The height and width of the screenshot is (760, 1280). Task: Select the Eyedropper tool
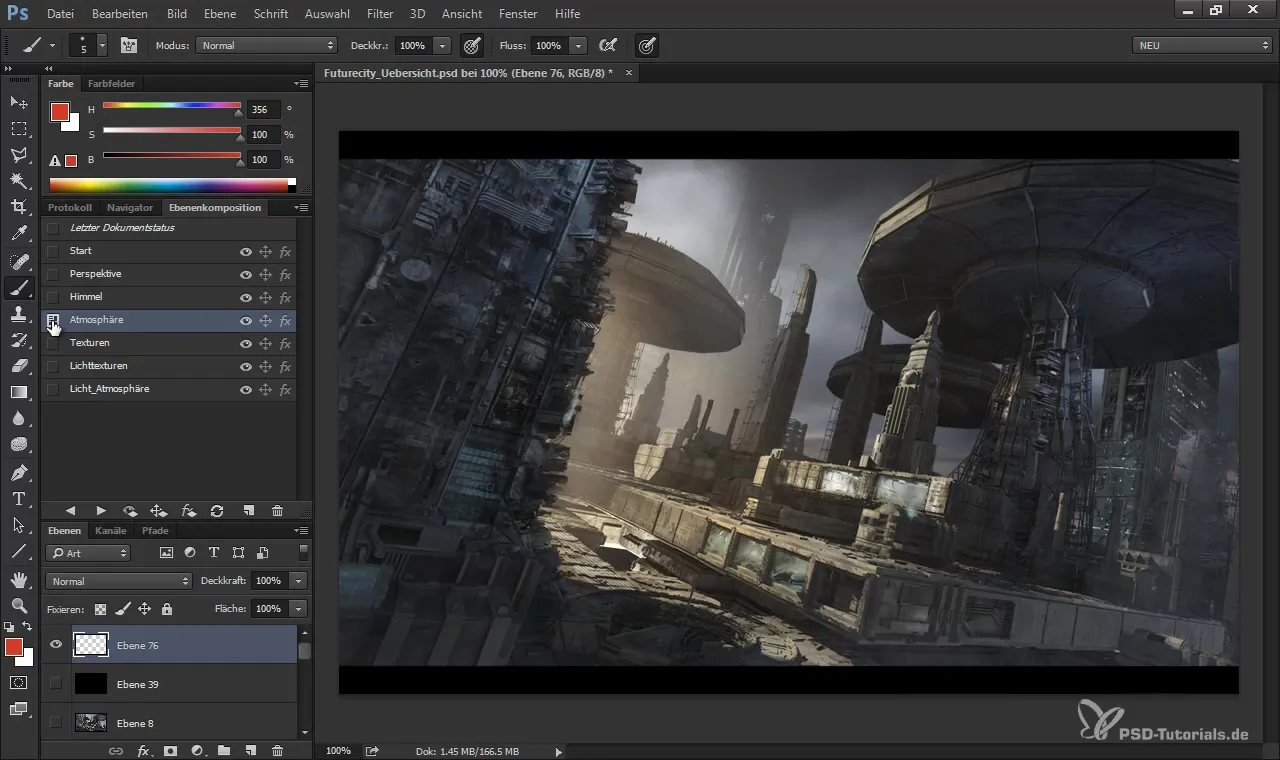pos(19,234)
